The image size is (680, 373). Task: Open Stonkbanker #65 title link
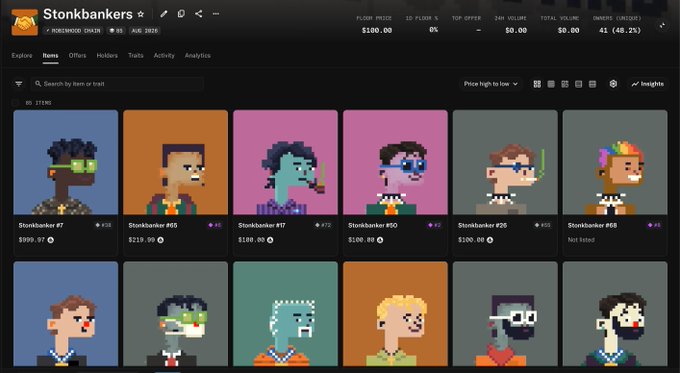(x=153, y=225)
